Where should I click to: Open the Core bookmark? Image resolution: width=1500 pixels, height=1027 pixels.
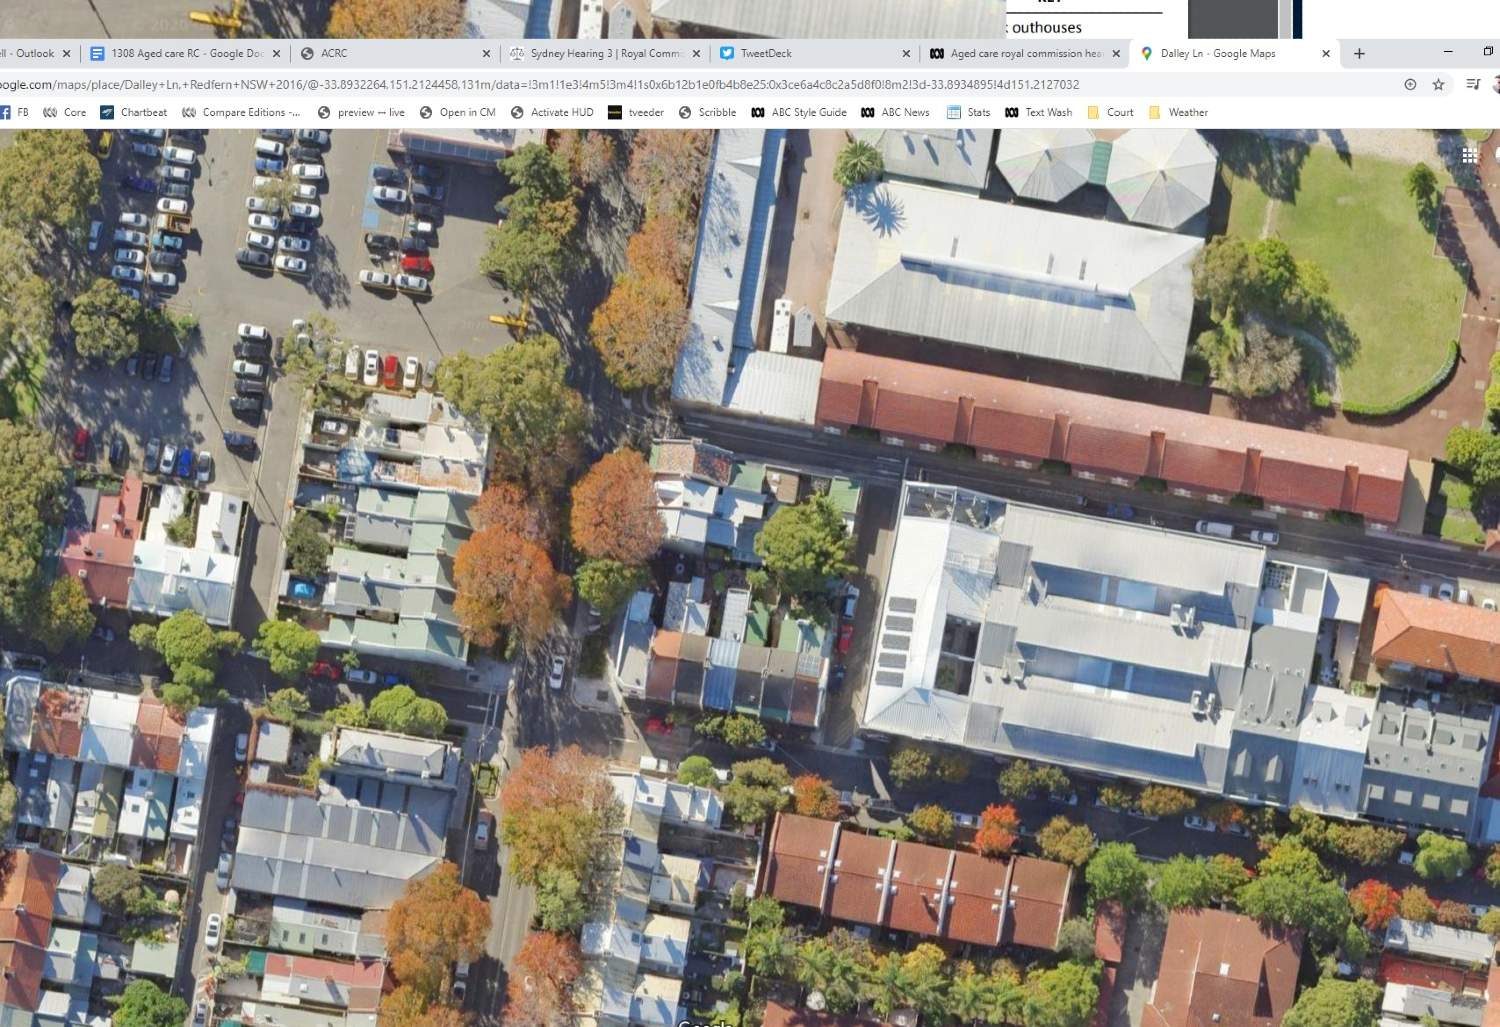coord(64,112)
